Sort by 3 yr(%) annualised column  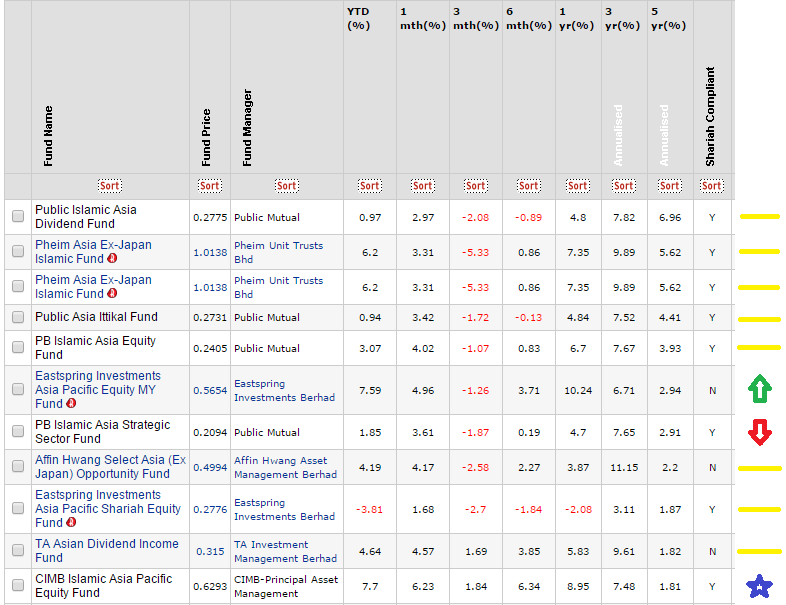624,186
